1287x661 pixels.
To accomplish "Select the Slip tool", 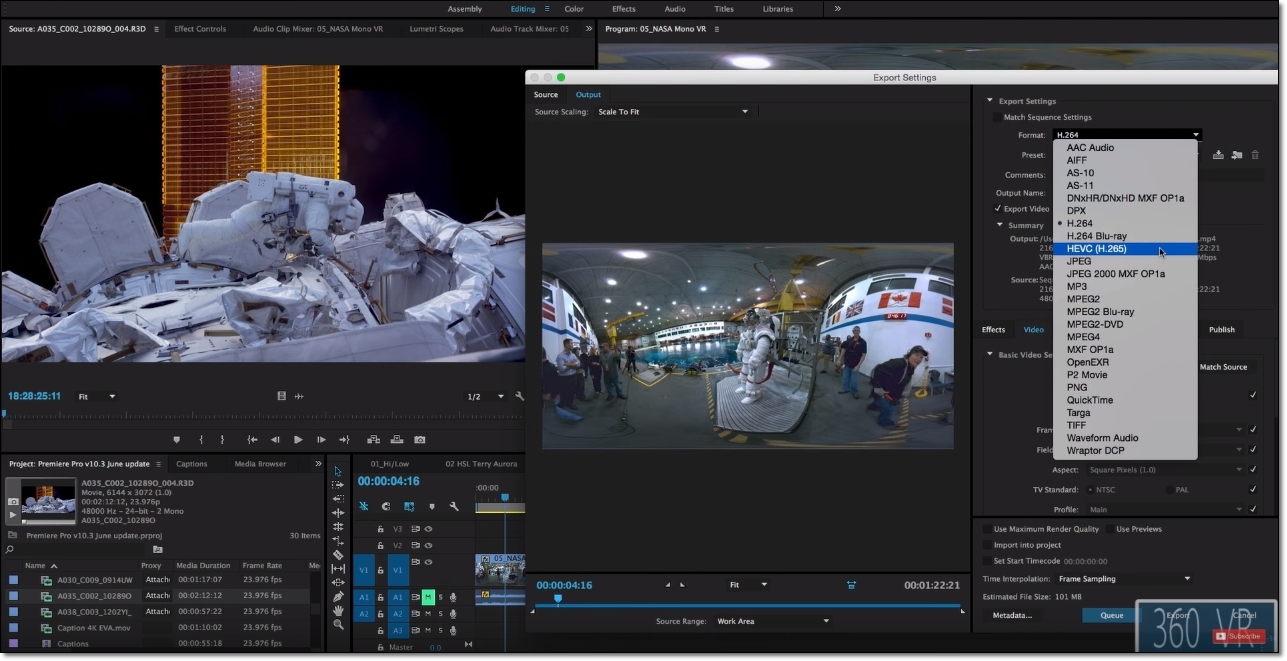I will (x=338, y=569).
